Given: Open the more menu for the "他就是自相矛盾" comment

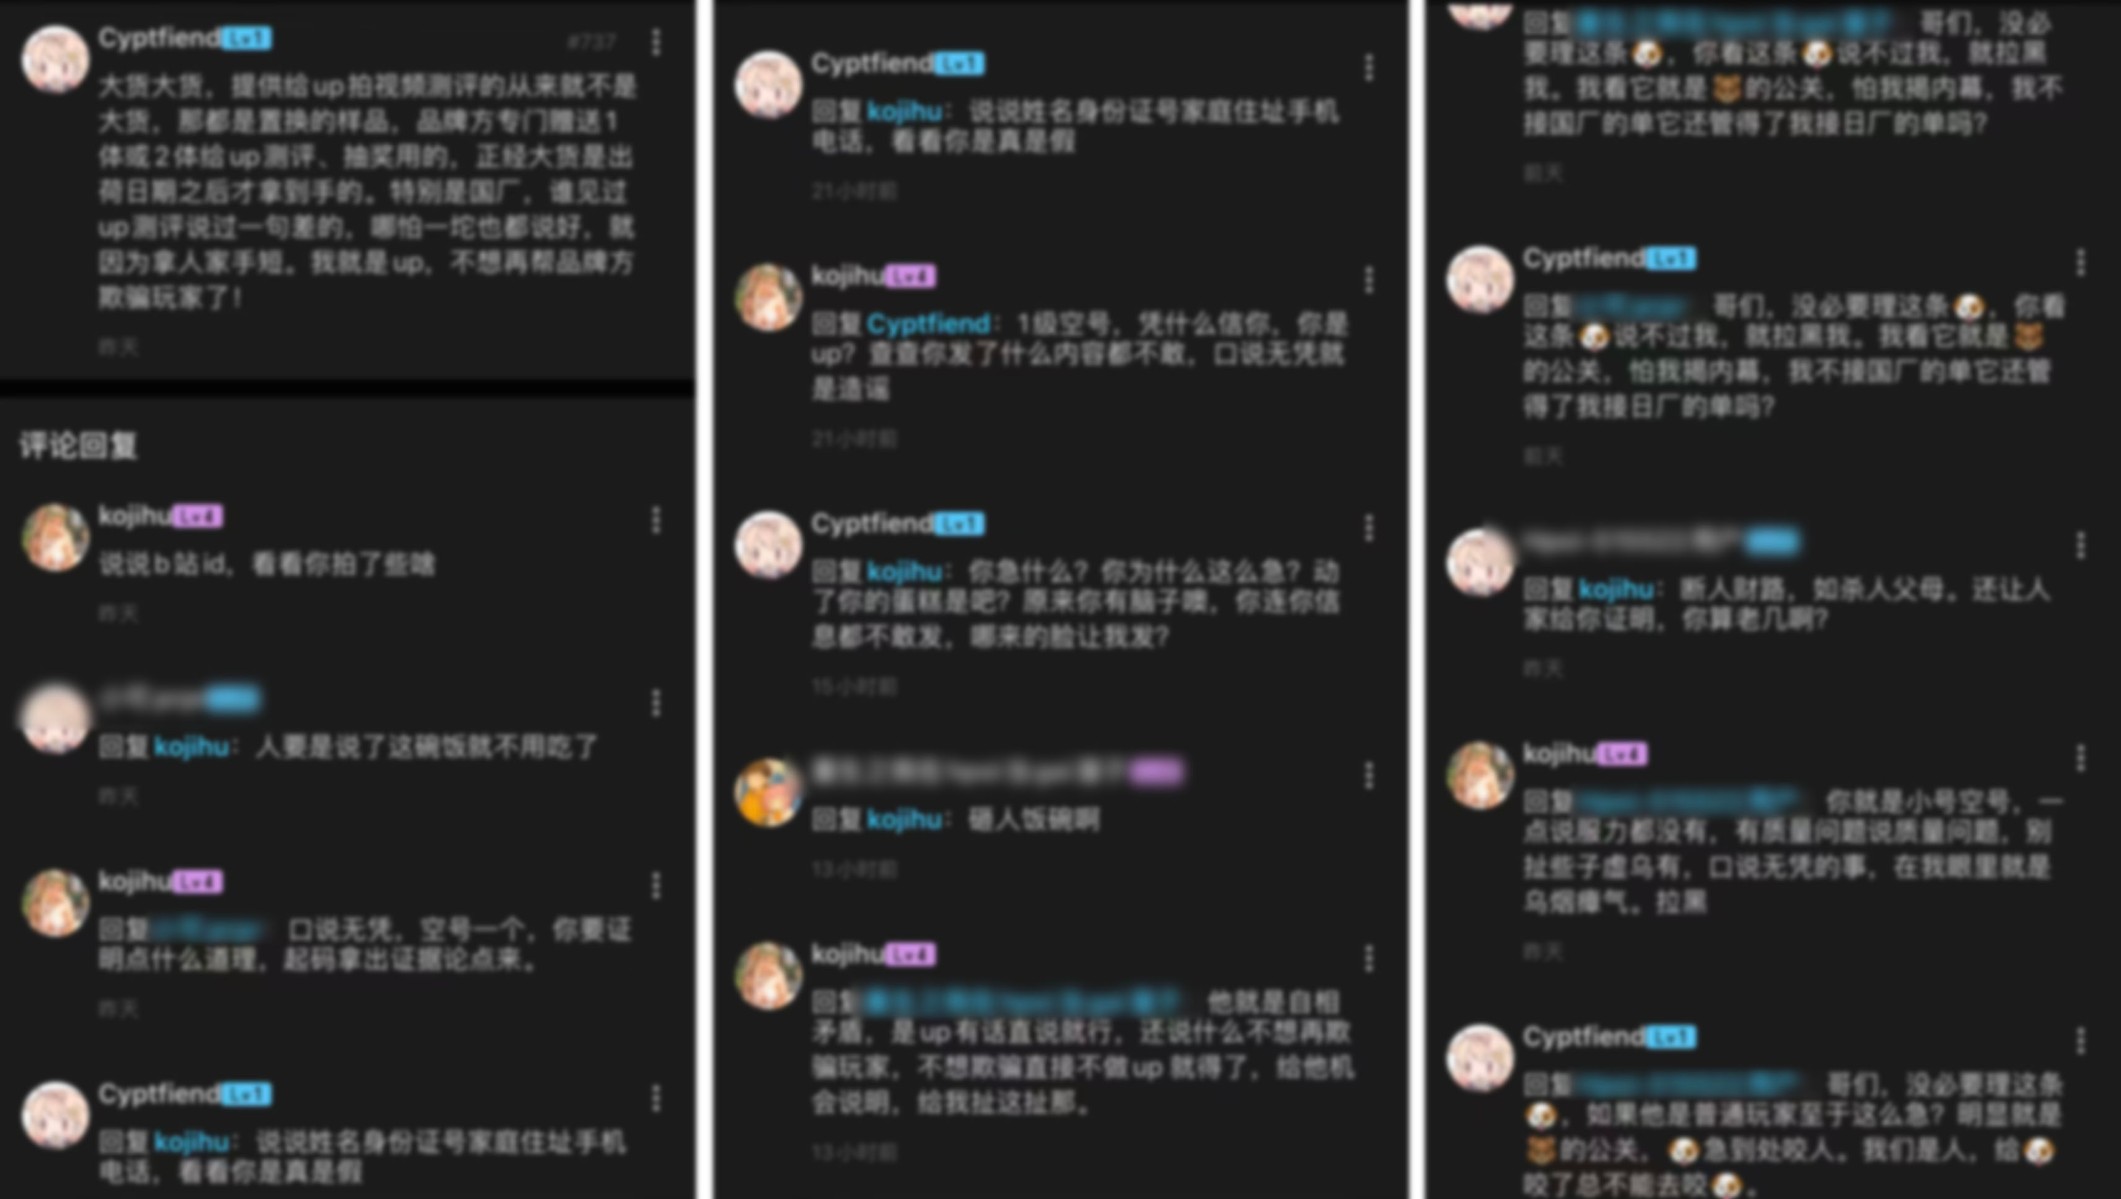Looking at the screenshot, I should pos(1369,959).
